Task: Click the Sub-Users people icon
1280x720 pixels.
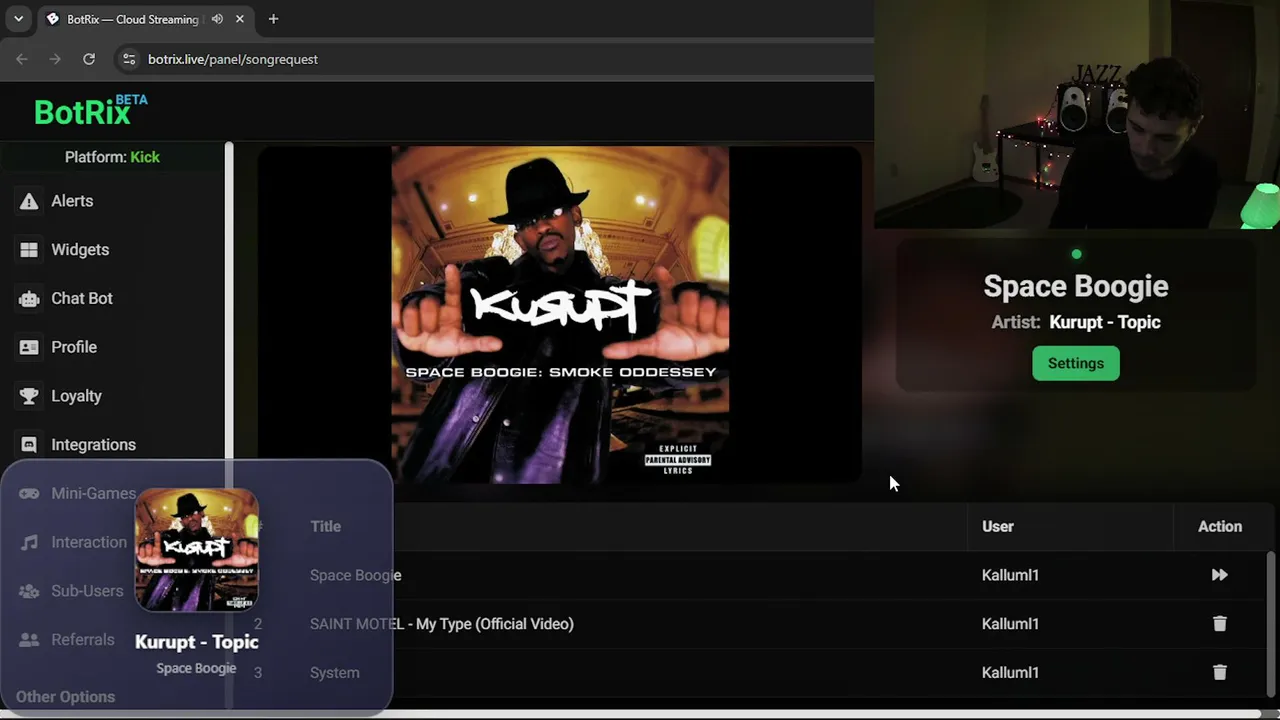Action: click(x=29, y=591)
